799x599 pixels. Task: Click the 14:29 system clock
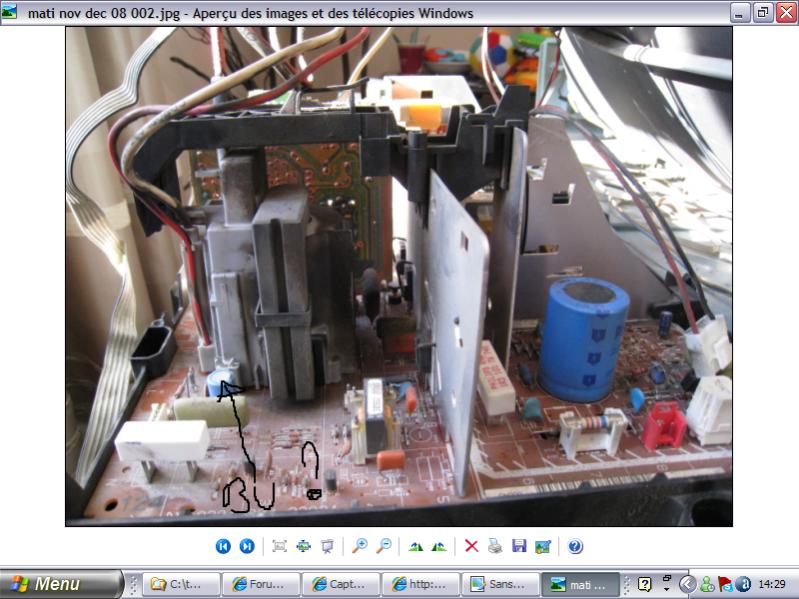click(x=772, y=584)
